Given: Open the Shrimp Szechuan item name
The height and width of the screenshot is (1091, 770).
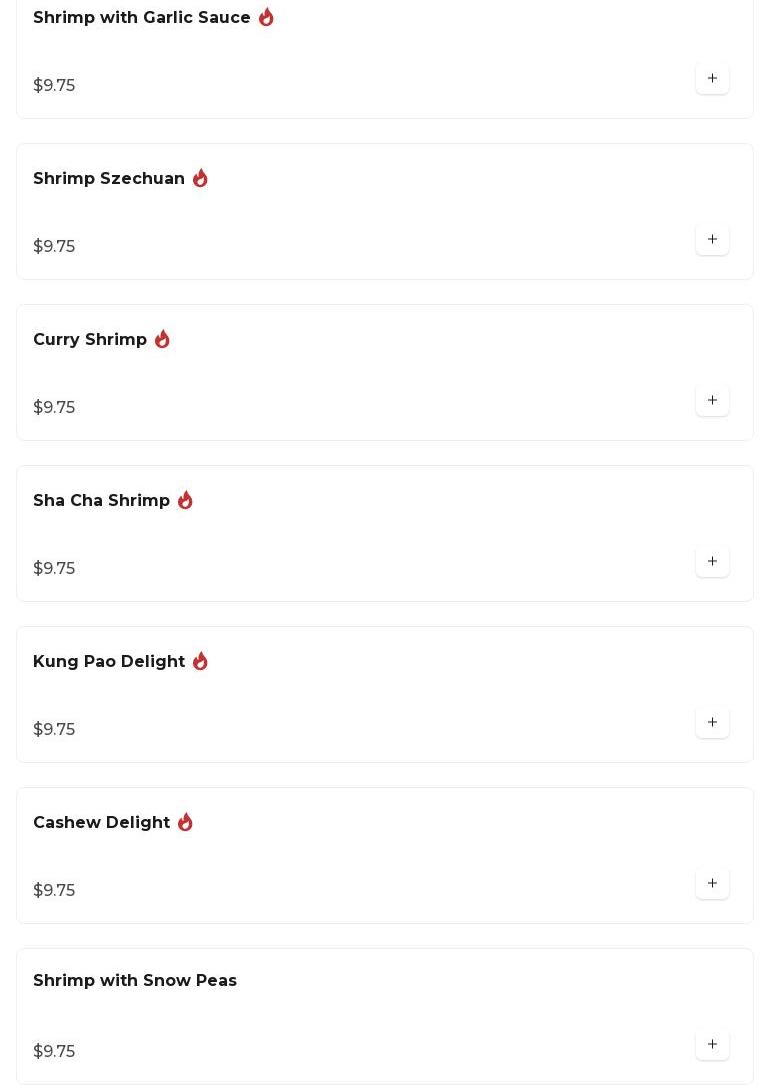Looking at the screenshot, I should (x=108, y=179).
